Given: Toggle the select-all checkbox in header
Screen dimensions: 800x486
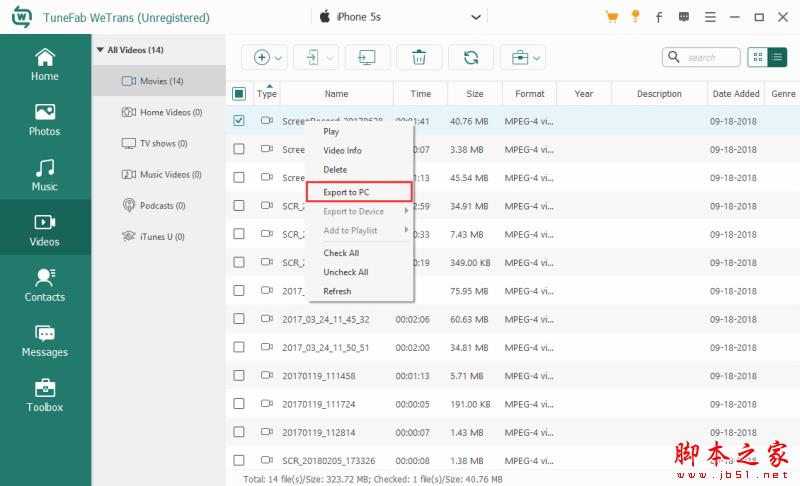Looking at the screenshot, I should click(239, 94).
